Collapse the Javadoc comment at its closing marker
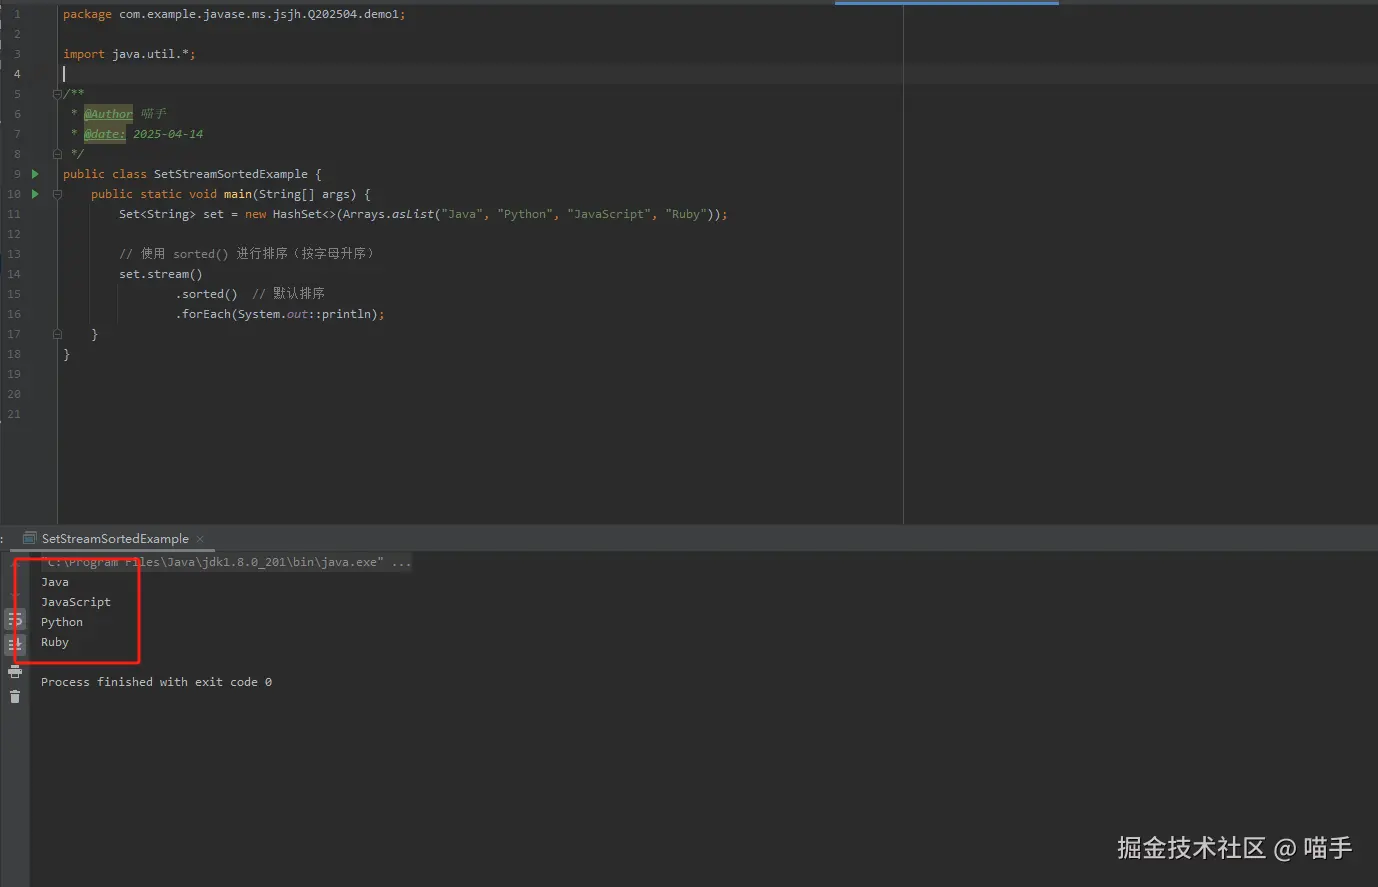This screenshot has height=887, width=1378. tap(57, 154)
